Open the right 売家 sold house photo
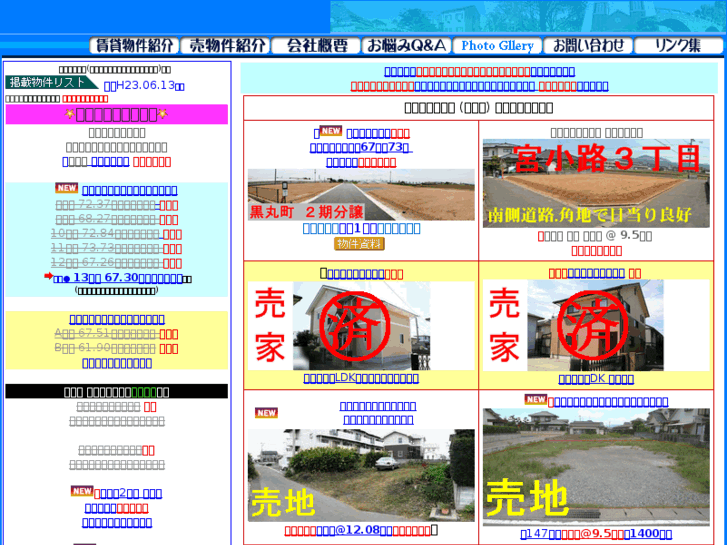 tap(596, 326)
